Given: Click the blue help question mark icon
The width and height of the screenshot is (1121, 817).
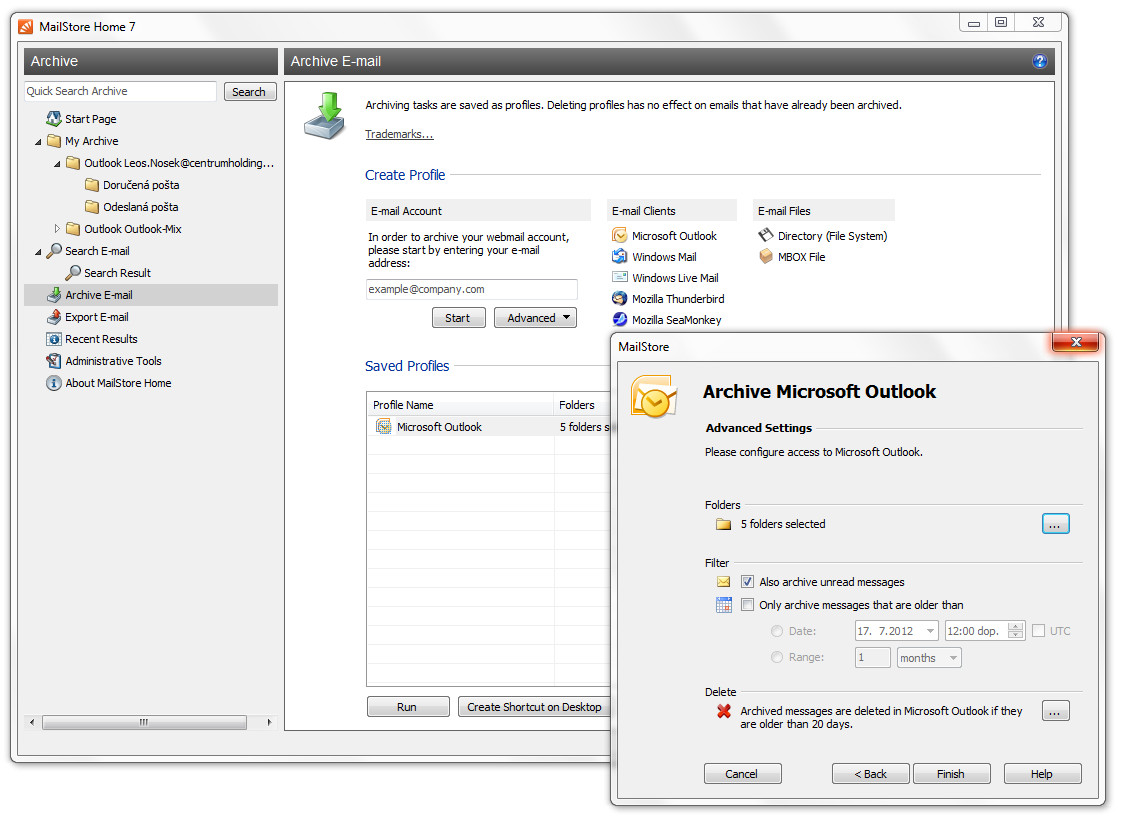Looking at the screenshot, I should coord(1039,61).
